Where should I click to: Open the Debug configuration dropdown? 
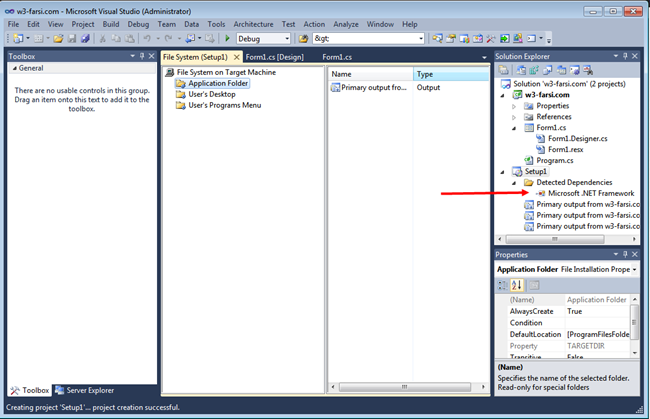[286, 39]
